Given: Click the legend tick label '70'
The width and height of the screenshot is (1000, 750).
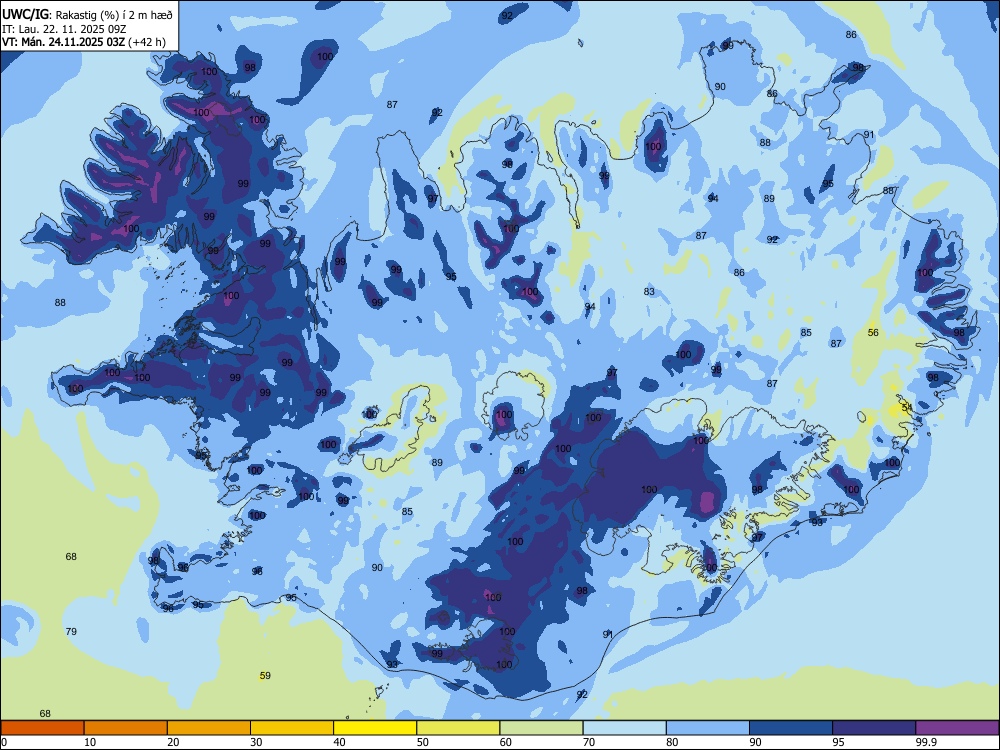Looking at the screenshot, I should click(x=589, y=742).
